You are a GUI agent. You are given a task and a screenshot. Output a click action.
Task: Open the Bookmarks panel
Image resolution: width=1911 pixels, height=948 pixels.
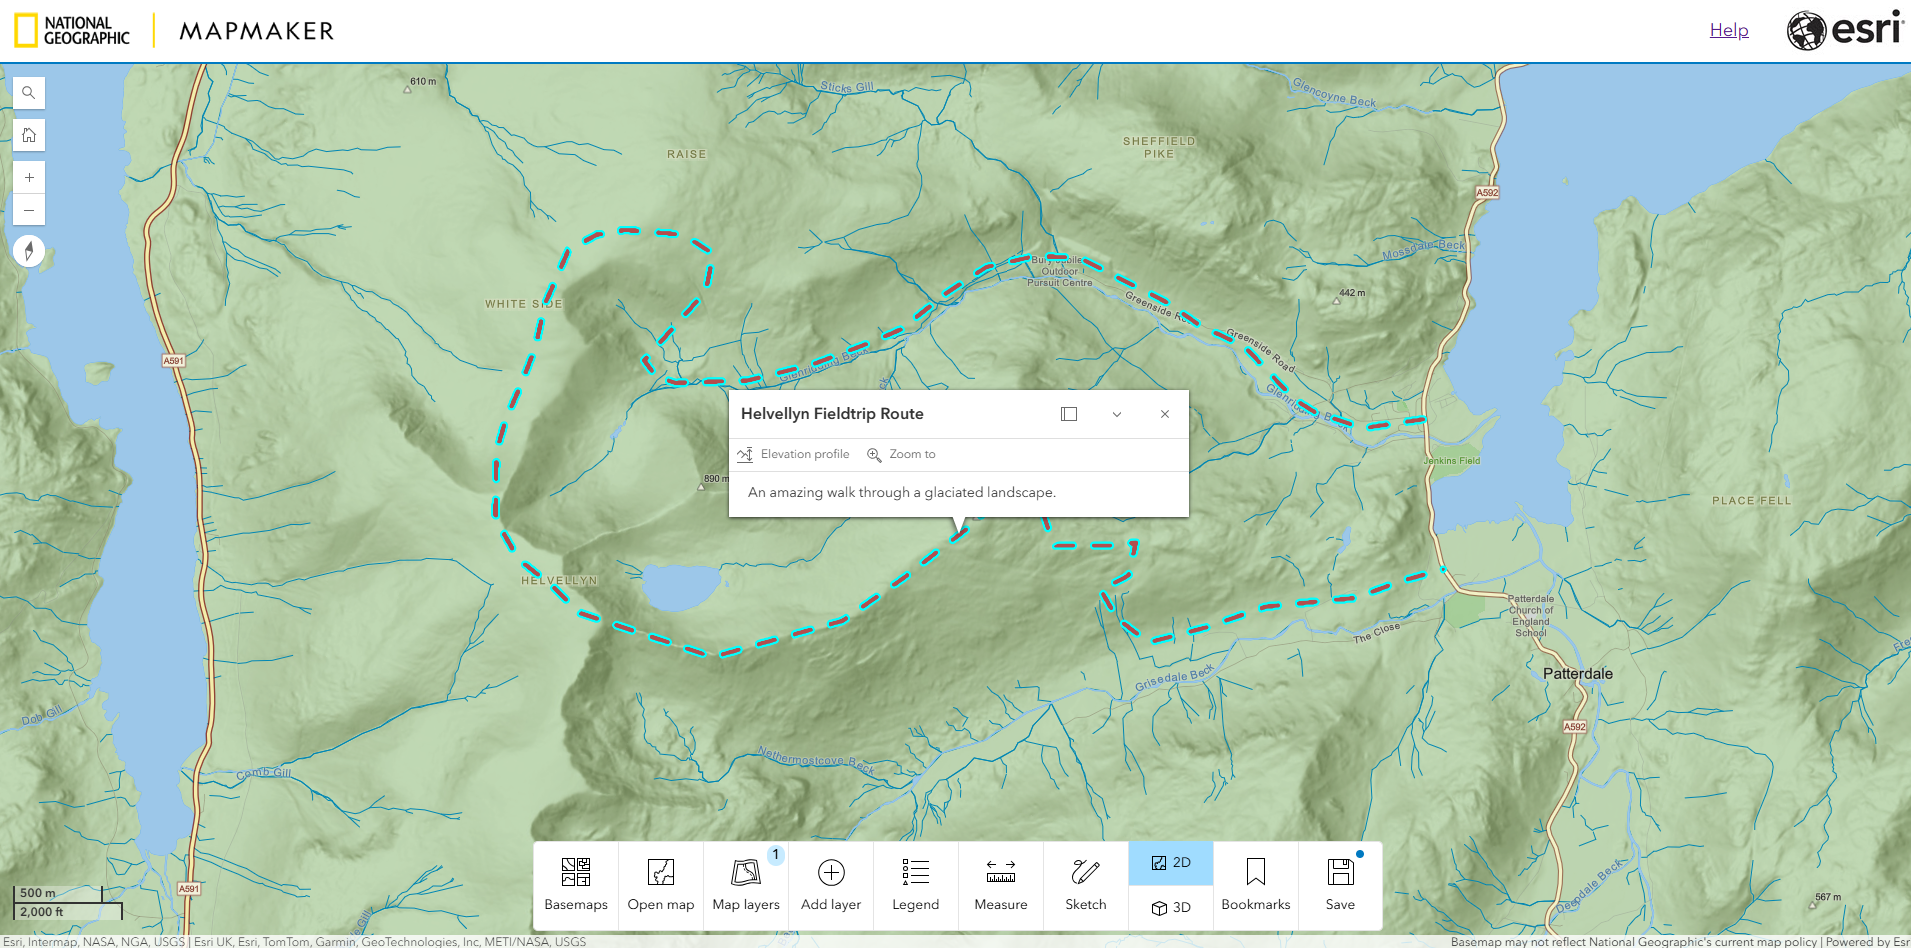[x=1255, y=884]
